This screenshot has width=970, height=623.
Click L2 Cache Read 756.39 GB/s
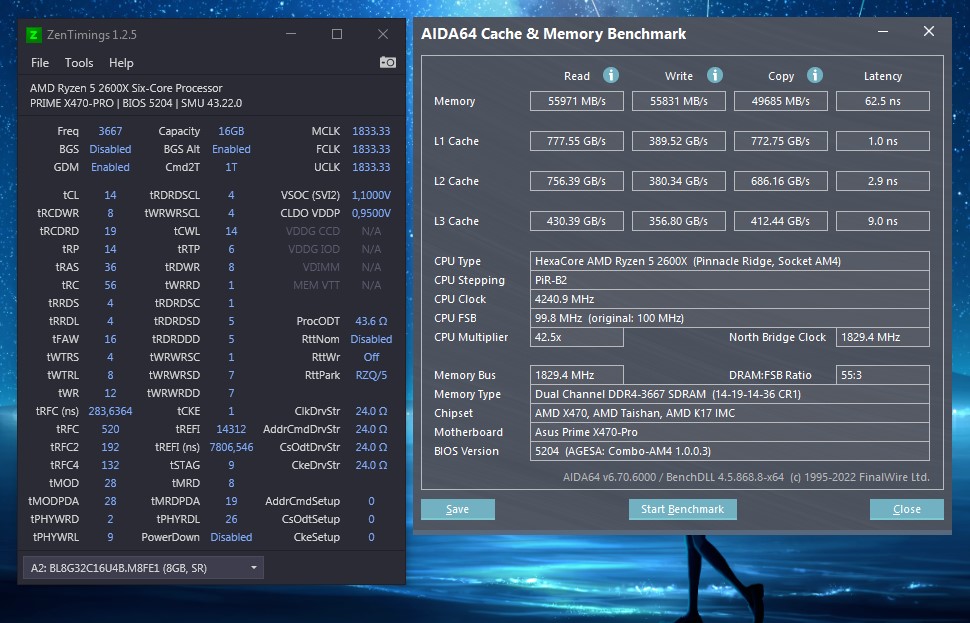tap(577, 181)
